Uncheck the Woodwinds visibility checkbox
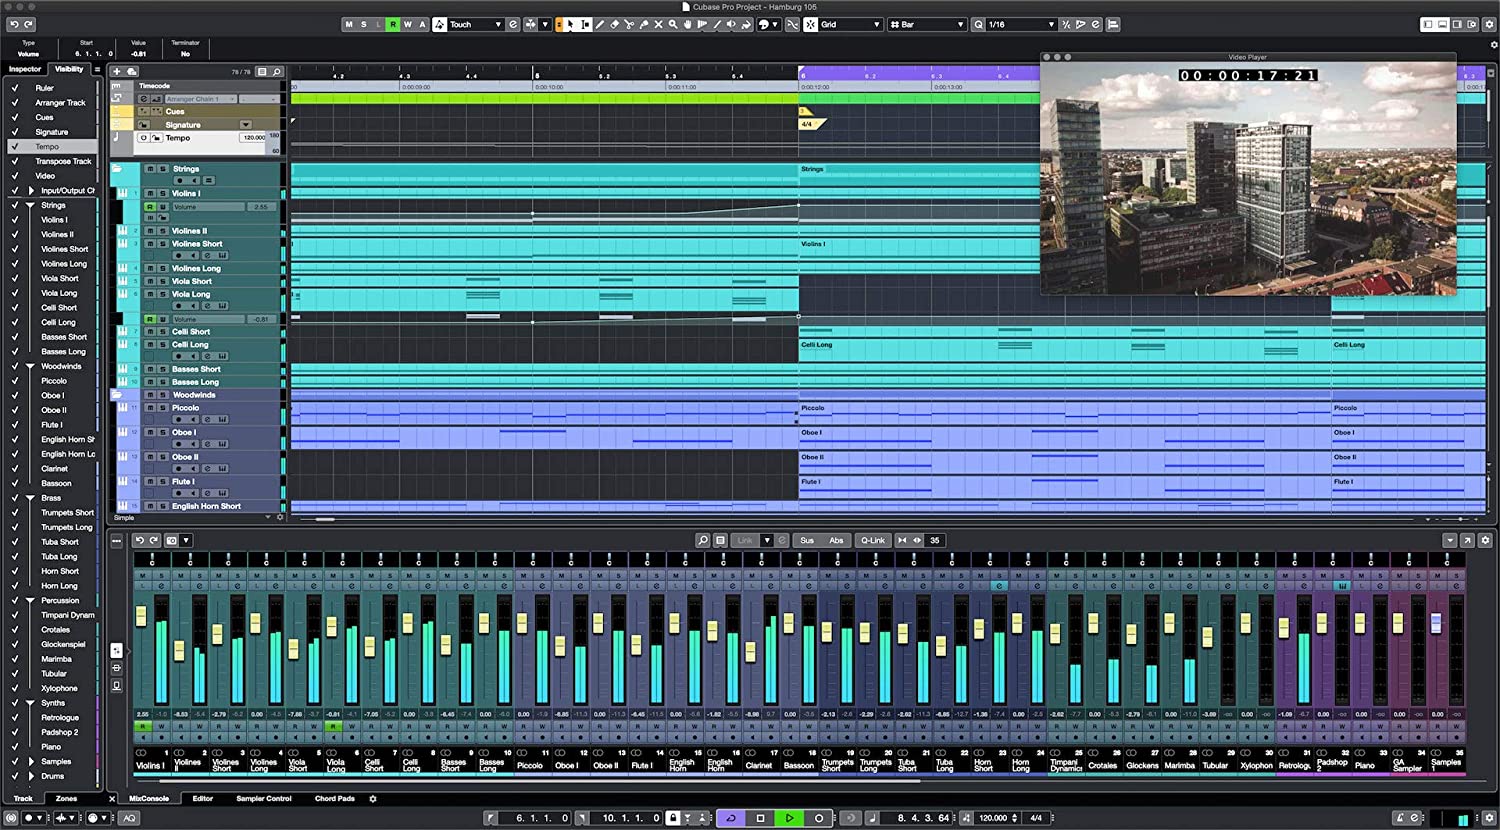The image size is (1500, 830). [x=15, y=366]
